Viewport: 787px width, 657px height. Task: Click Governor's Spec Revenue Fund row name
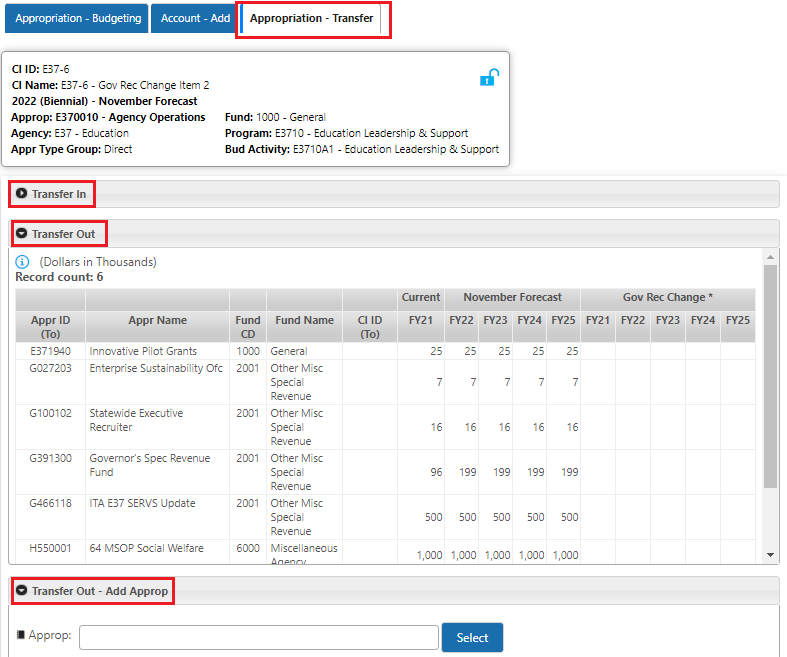[149, 465]
